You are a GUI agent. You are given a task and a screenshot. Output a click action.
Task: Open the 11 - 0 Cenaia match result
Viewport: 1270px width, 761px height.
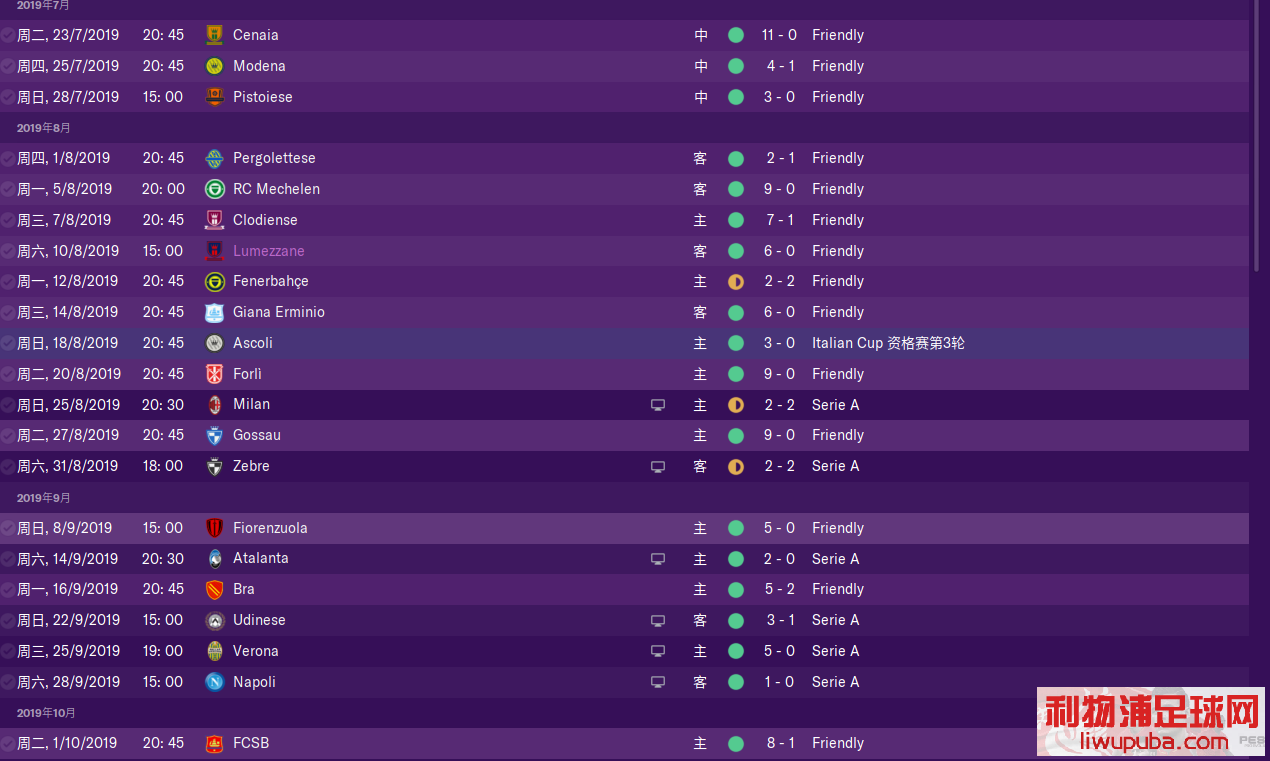point(779,35)
